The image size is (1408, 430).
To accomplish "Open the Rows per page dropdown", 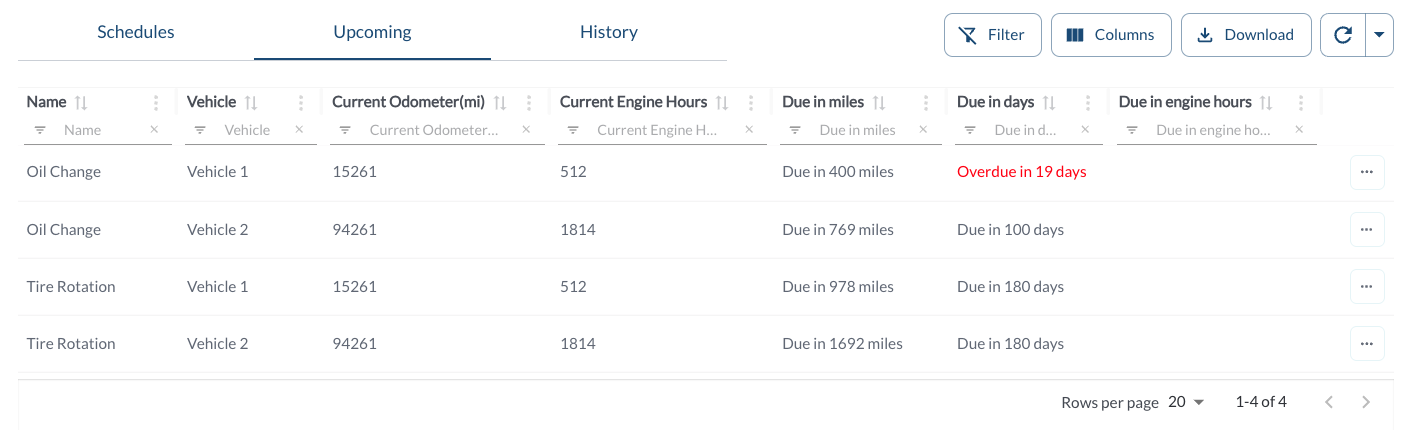I will tap(1187, 402).
